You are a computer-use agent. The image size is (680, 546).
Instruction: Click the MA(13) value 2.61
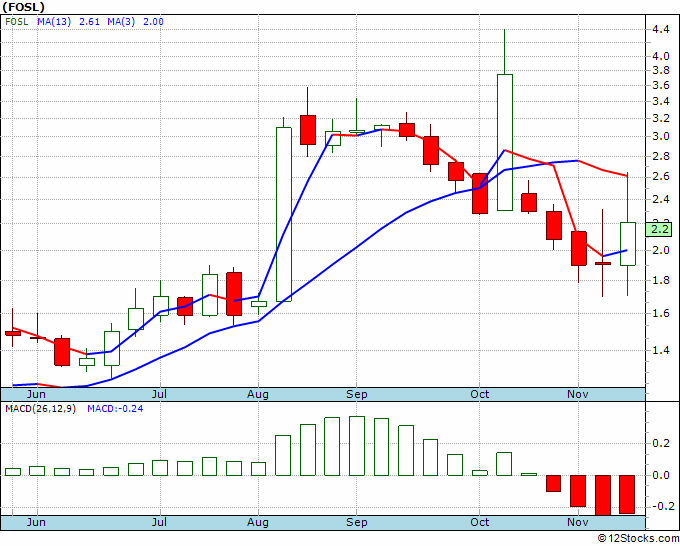(x=89, y=21)
